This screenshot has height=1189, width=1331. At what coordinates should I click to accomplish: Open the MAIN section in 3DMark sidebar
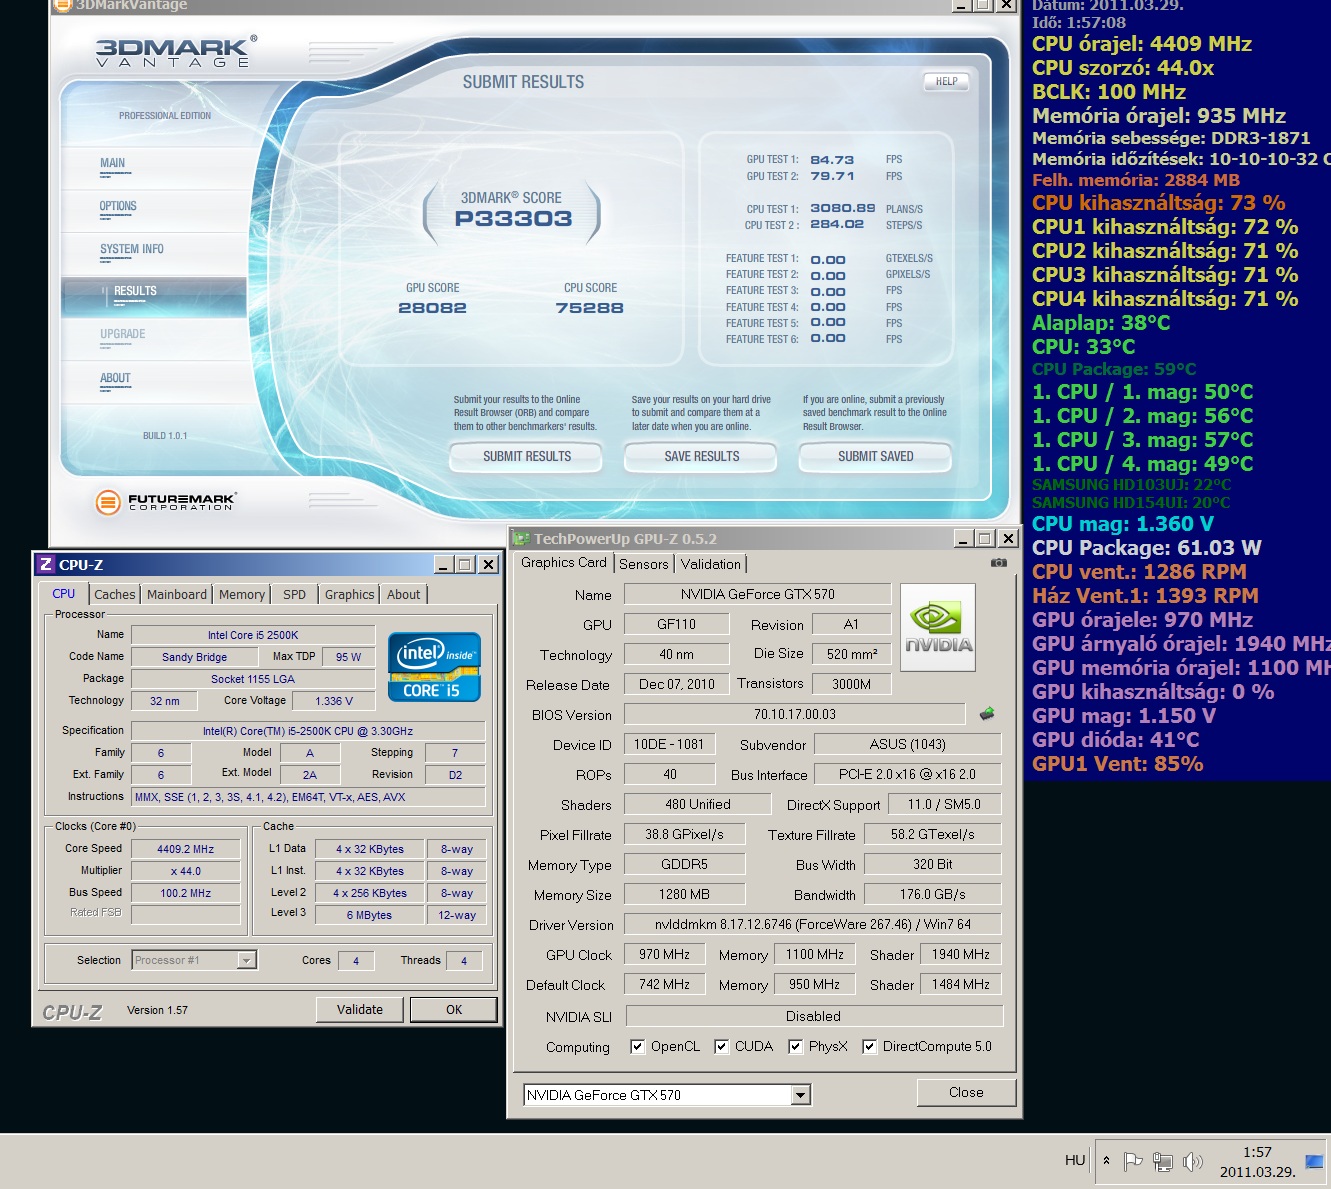[x=153, y=167]
